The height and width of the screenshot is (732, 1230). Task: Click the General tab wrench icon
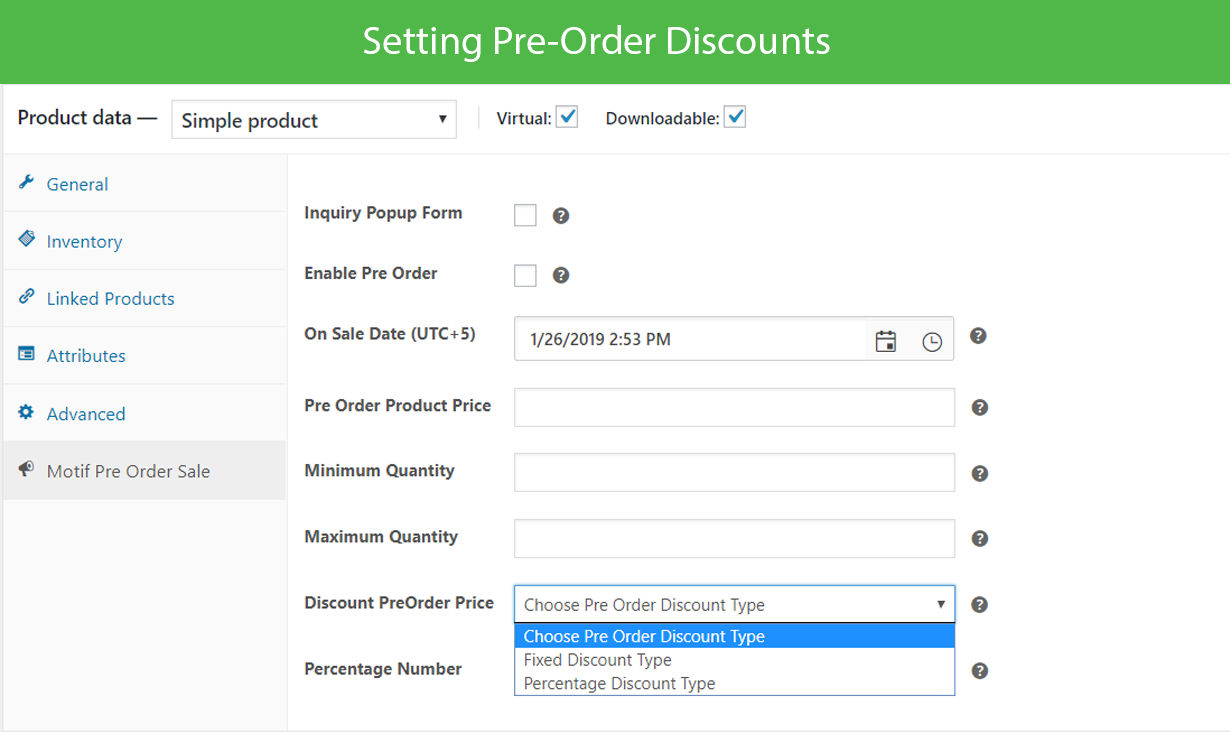[27, 183]
